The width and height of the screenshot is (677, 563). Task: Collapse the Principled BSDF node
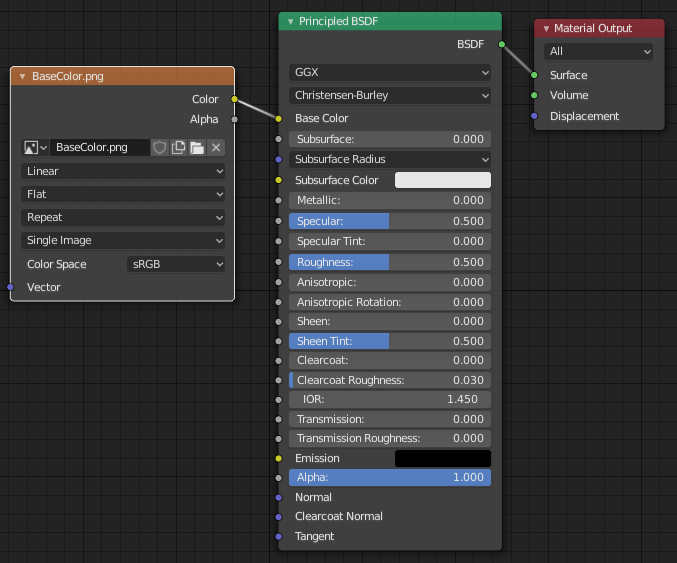[290, 22]
